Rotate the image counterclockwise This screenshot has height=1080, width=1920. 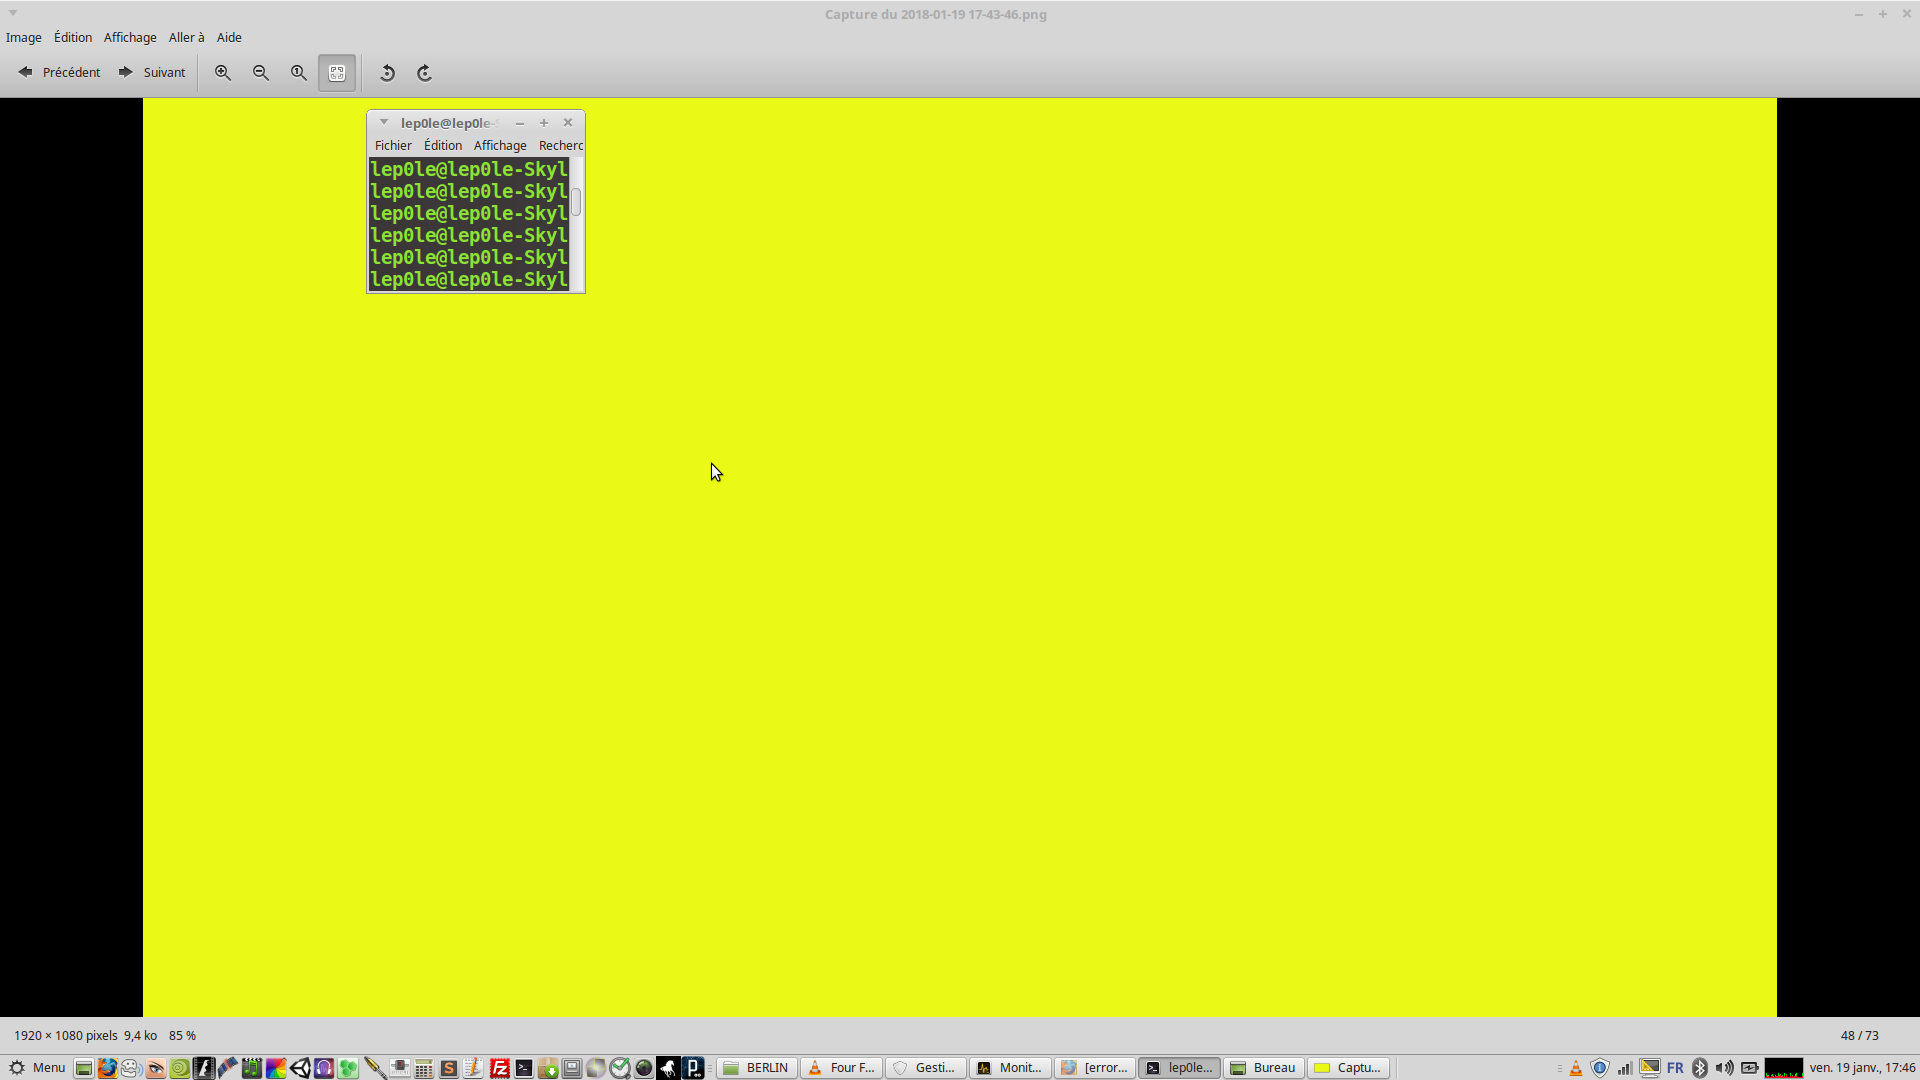point(387,73)
